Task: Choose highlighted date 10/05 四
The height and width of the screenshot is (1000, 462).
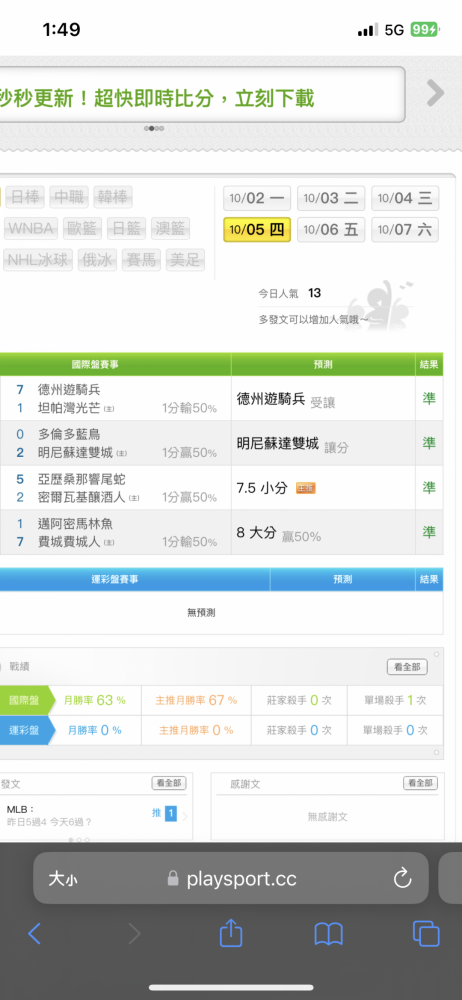Action: click(257, 230)
